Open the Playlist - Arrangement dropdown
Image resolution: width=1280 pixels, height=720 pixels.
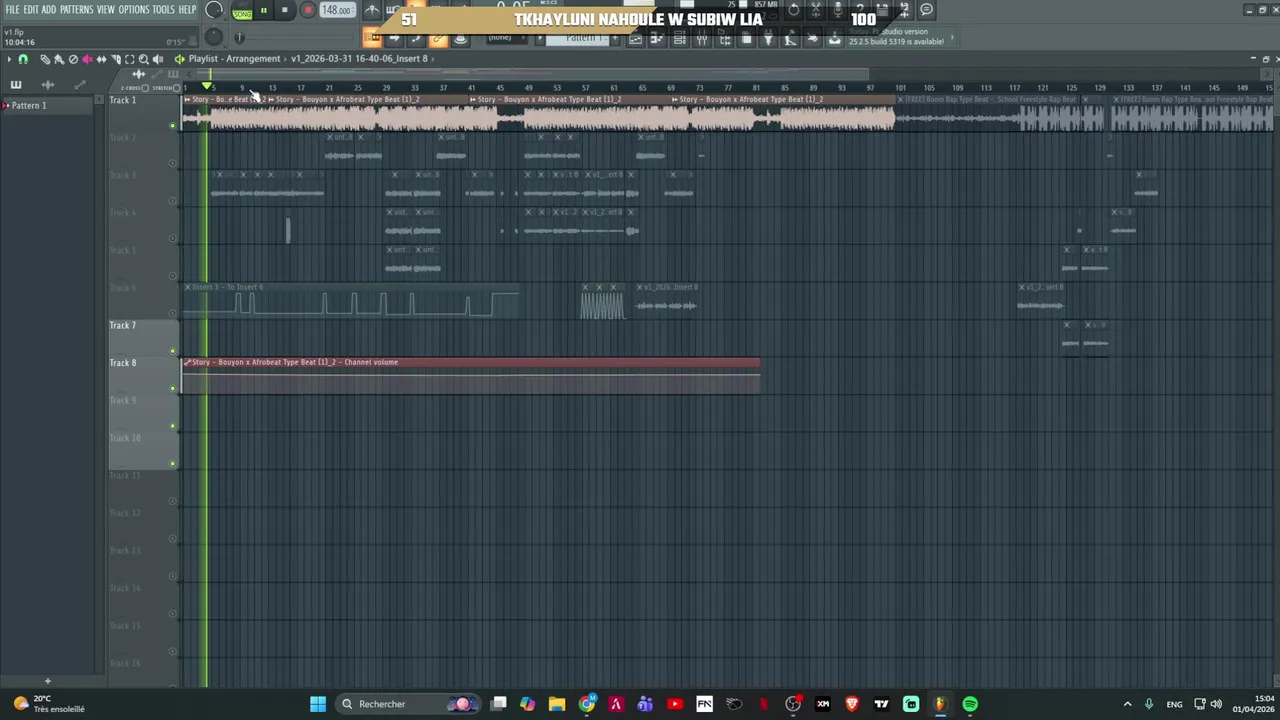(x=234, y=58)
